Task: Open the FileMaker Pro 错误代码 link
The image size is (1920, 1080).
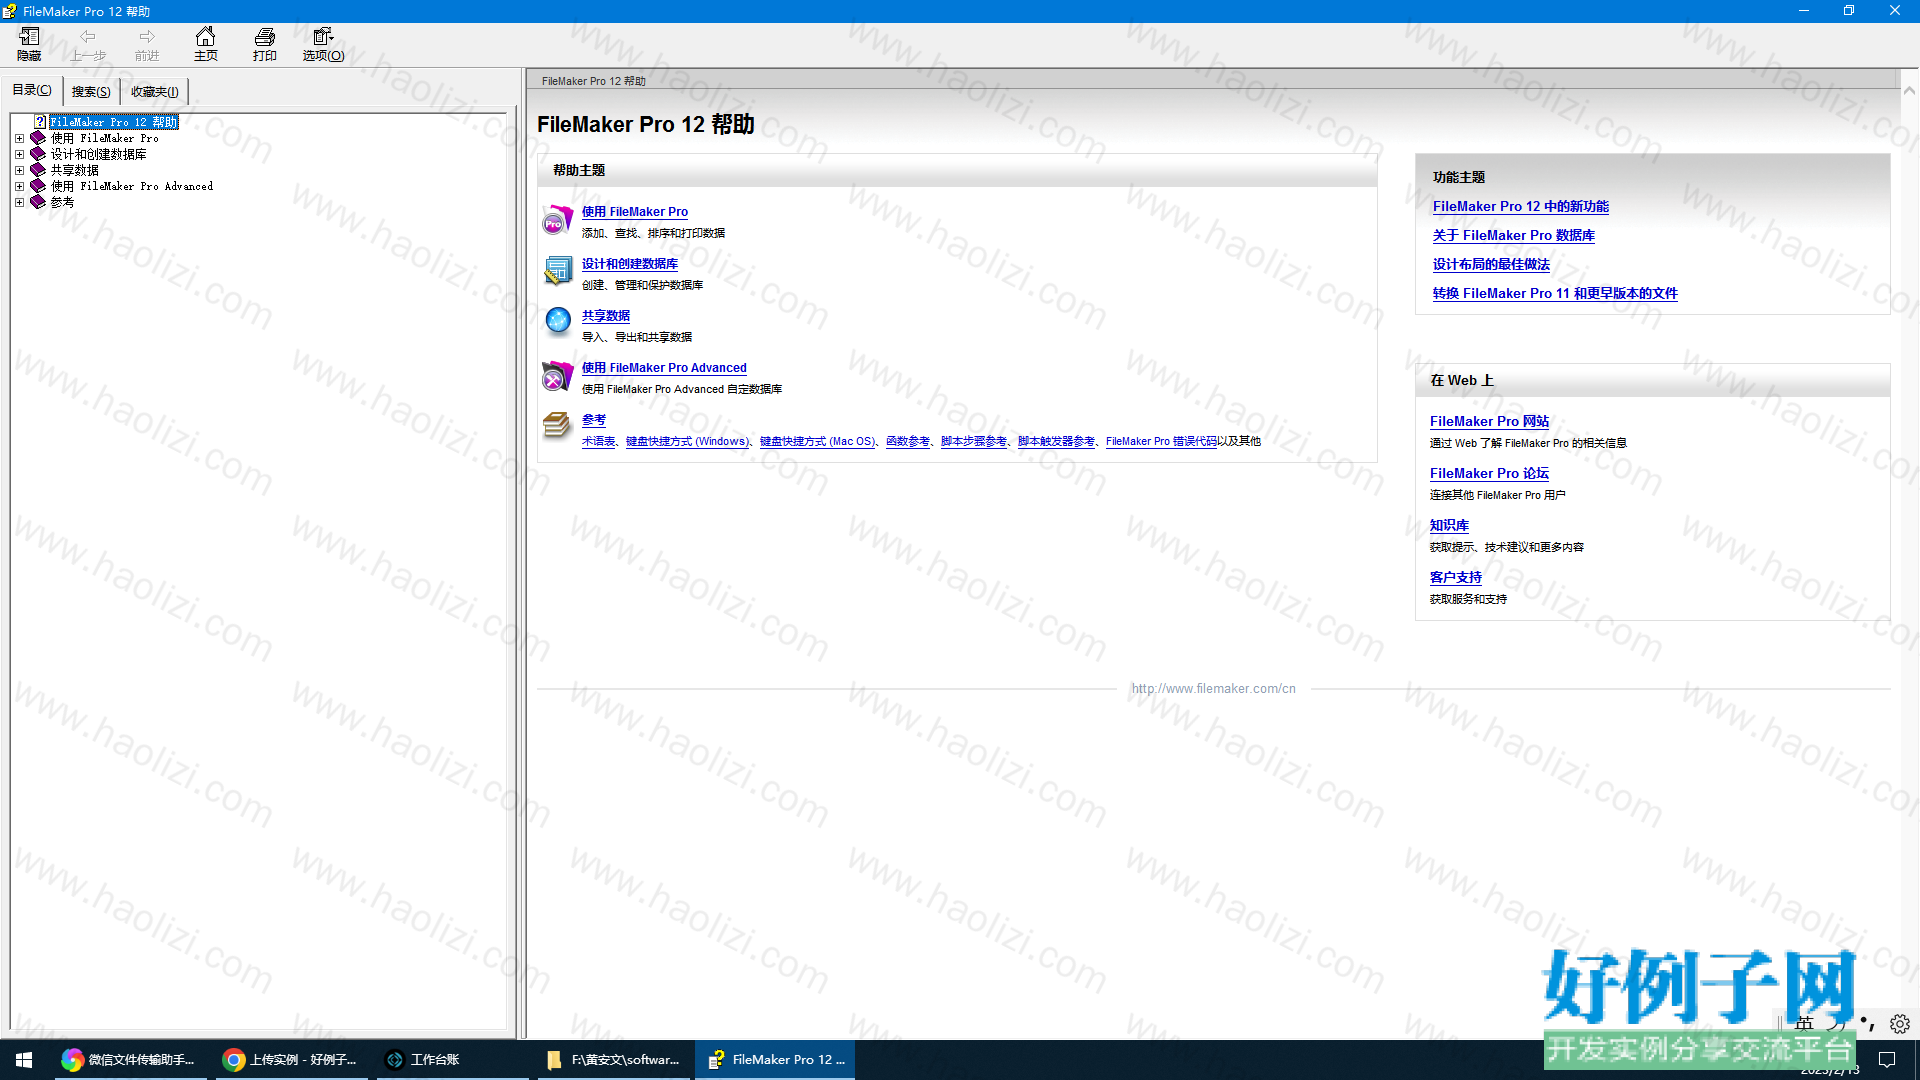Action: (x=1161, y=441)
